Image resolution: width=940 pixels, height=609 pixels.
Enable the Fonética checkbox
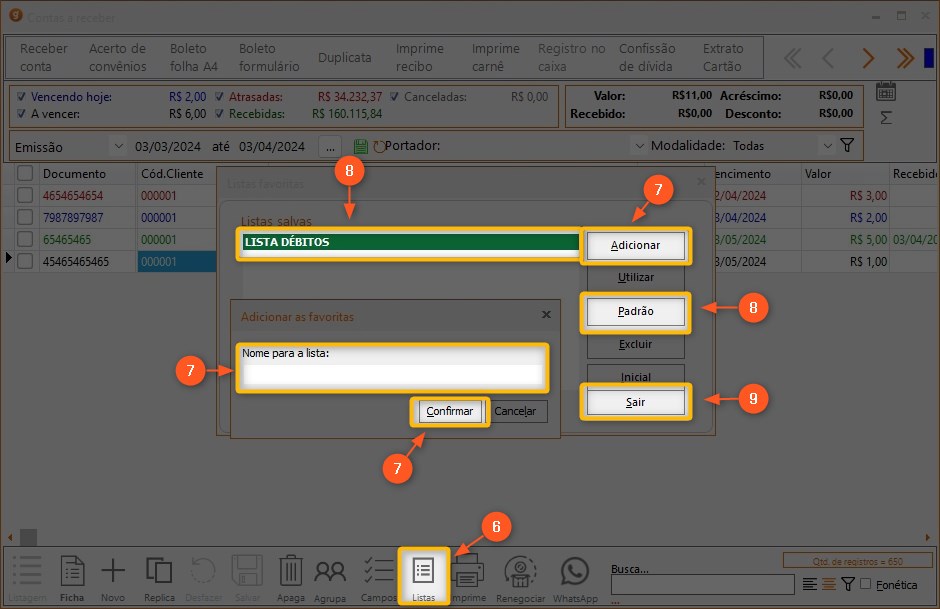click(x=866, y=584)
